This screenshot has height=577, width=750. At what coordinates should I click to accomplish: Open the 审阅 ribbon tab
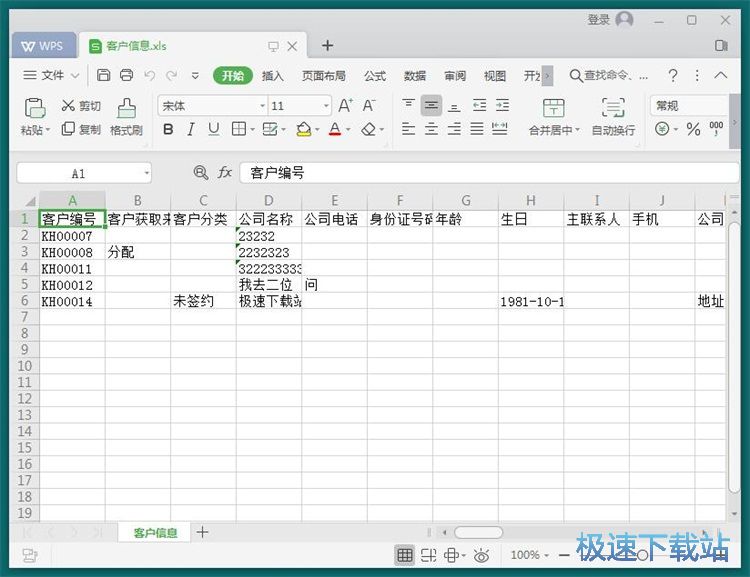pyautogui.click(x=455, y=76)
